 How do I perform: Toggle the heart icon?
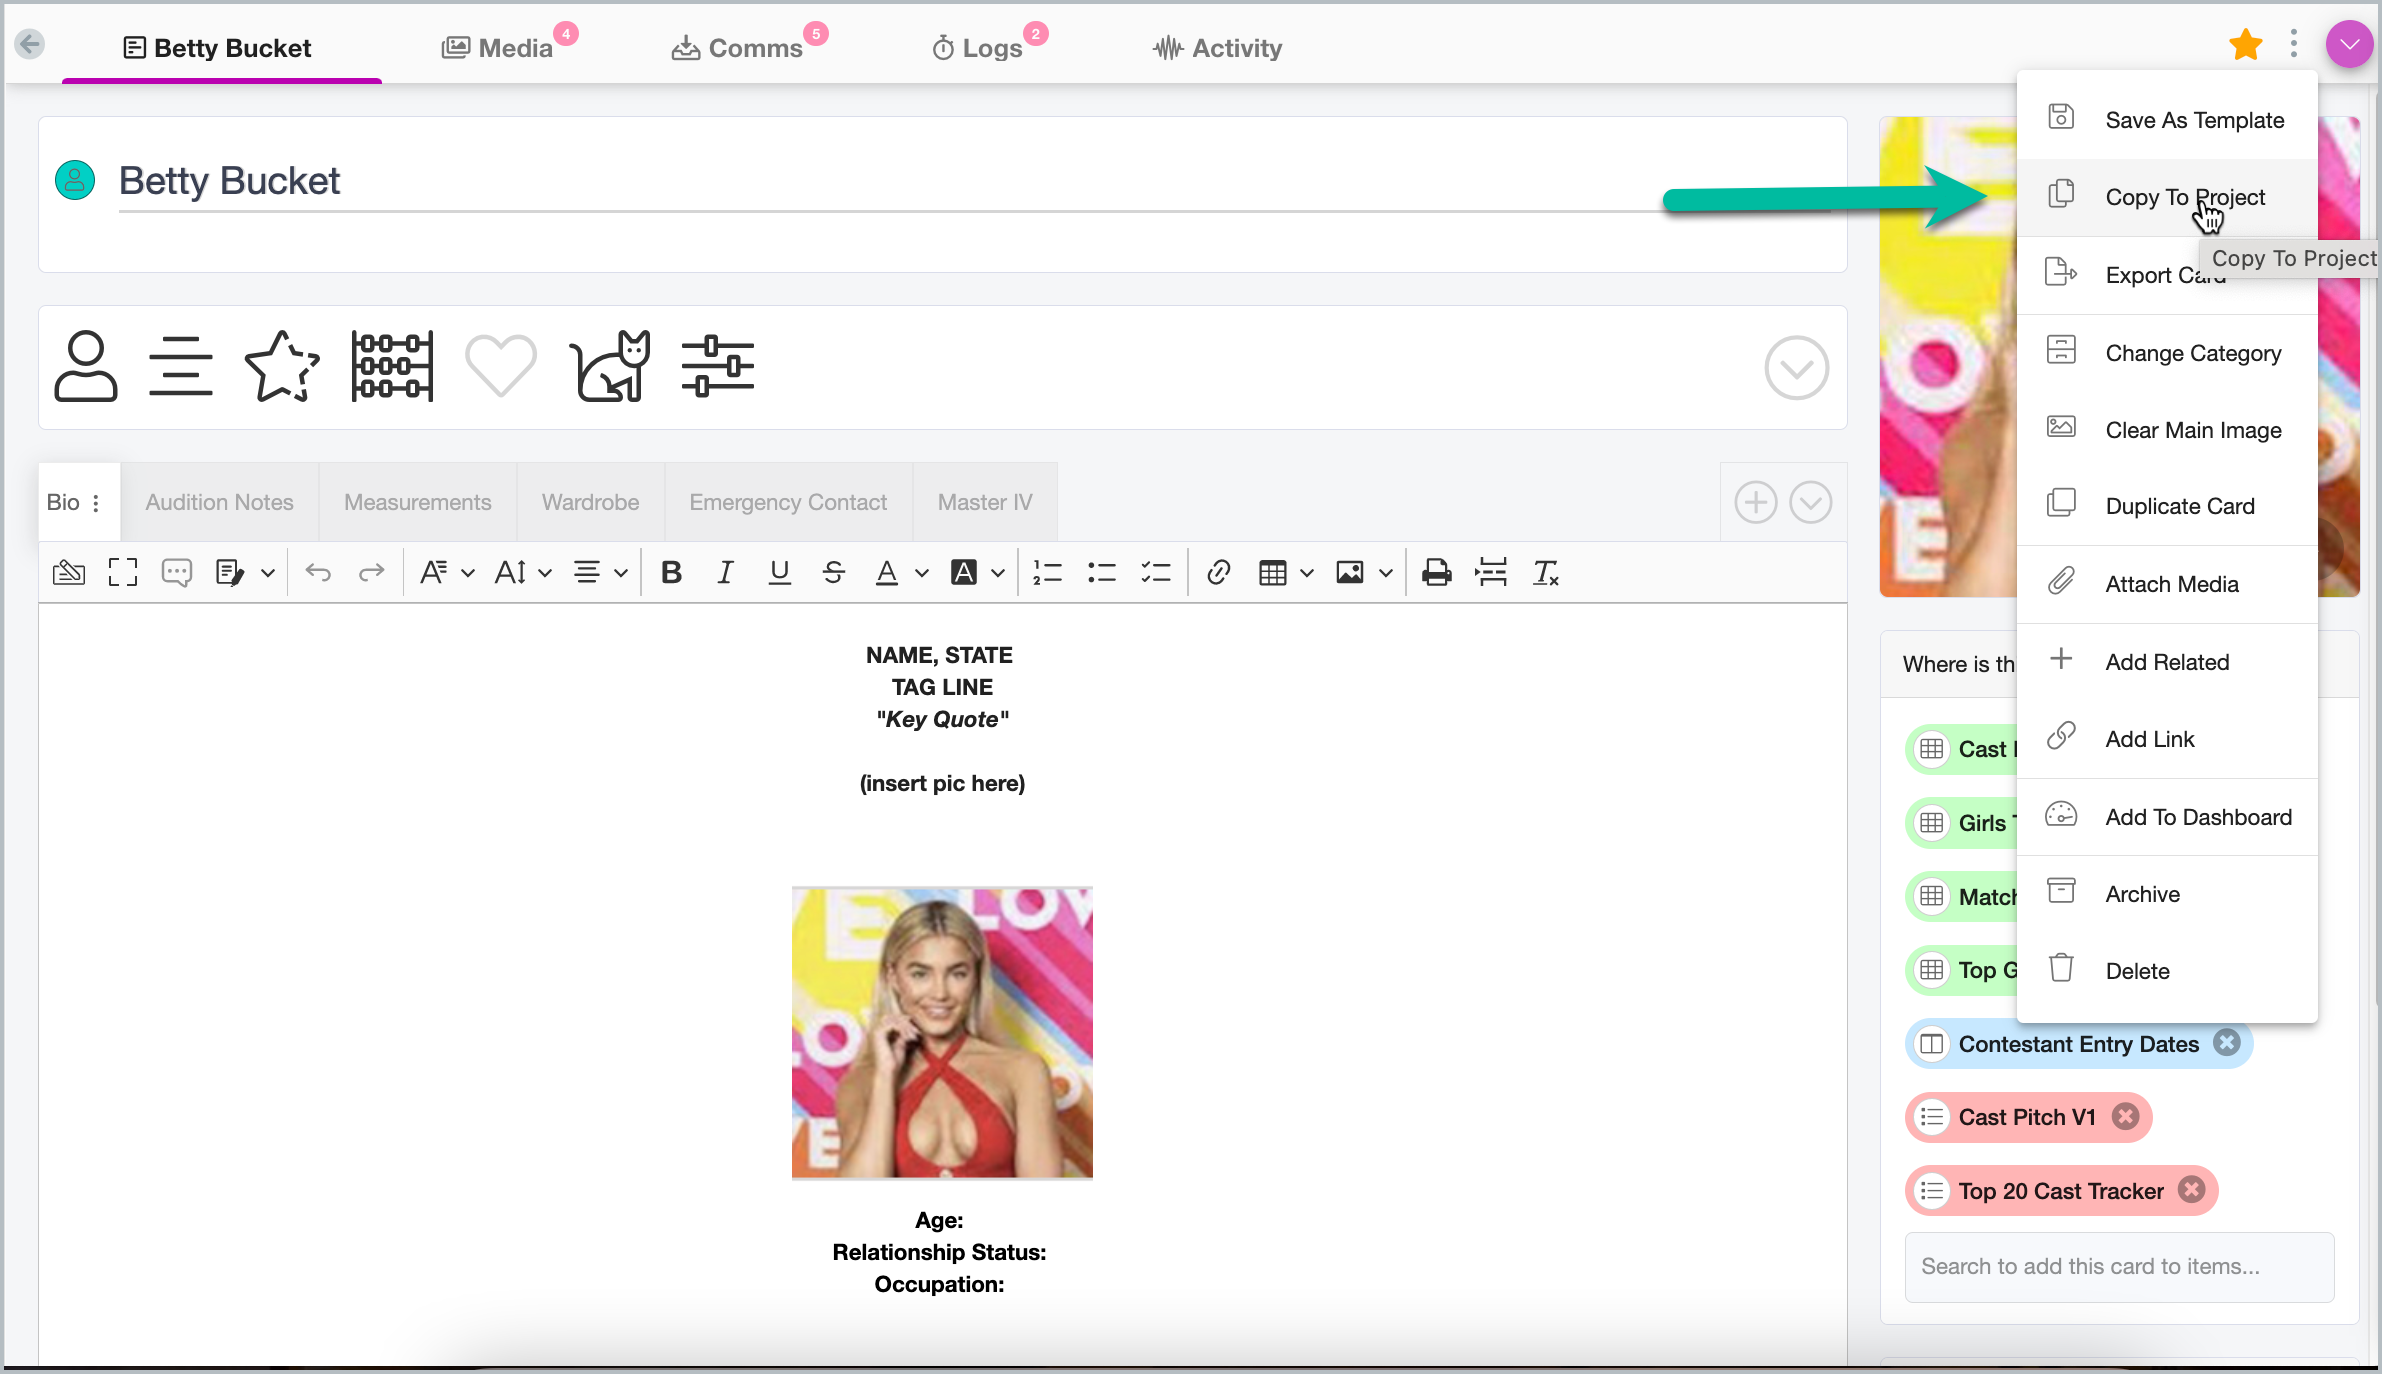[500, 367]
